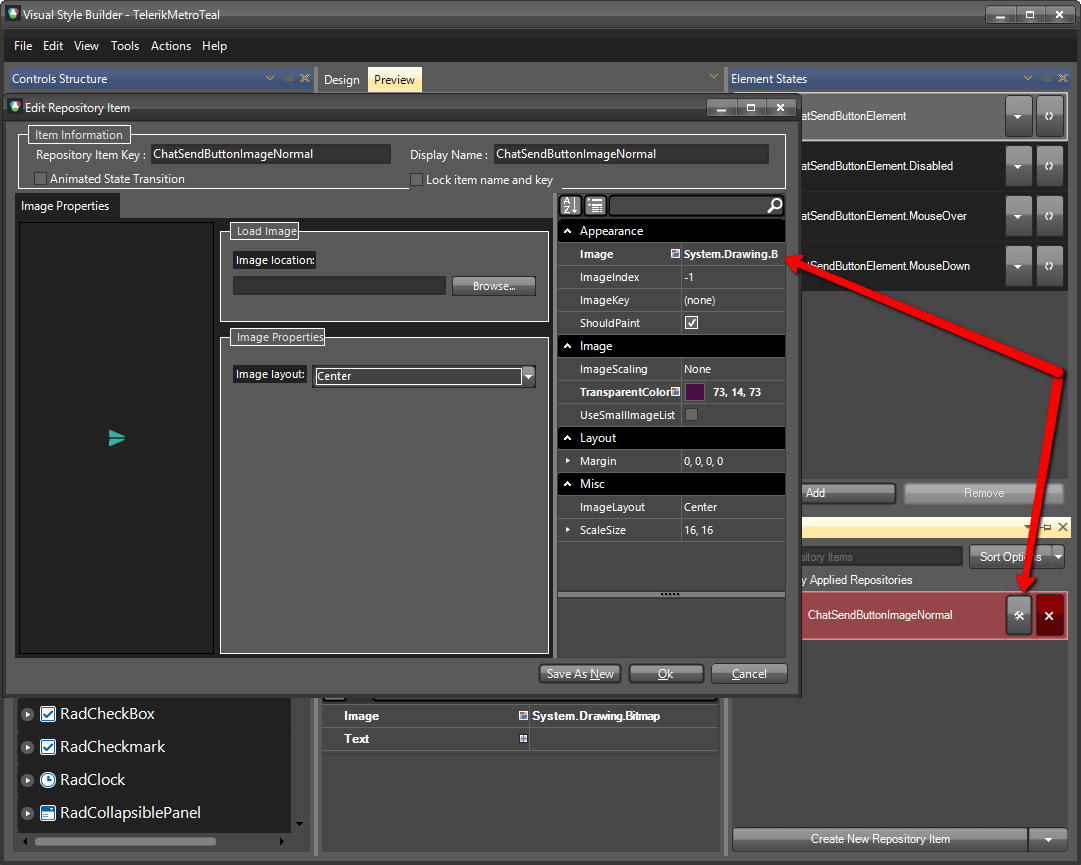1081x865 pixels.
Task: Click the wrench icon on ChatSendButtonImageNormal item
Action: click(x=1018, y=615)
